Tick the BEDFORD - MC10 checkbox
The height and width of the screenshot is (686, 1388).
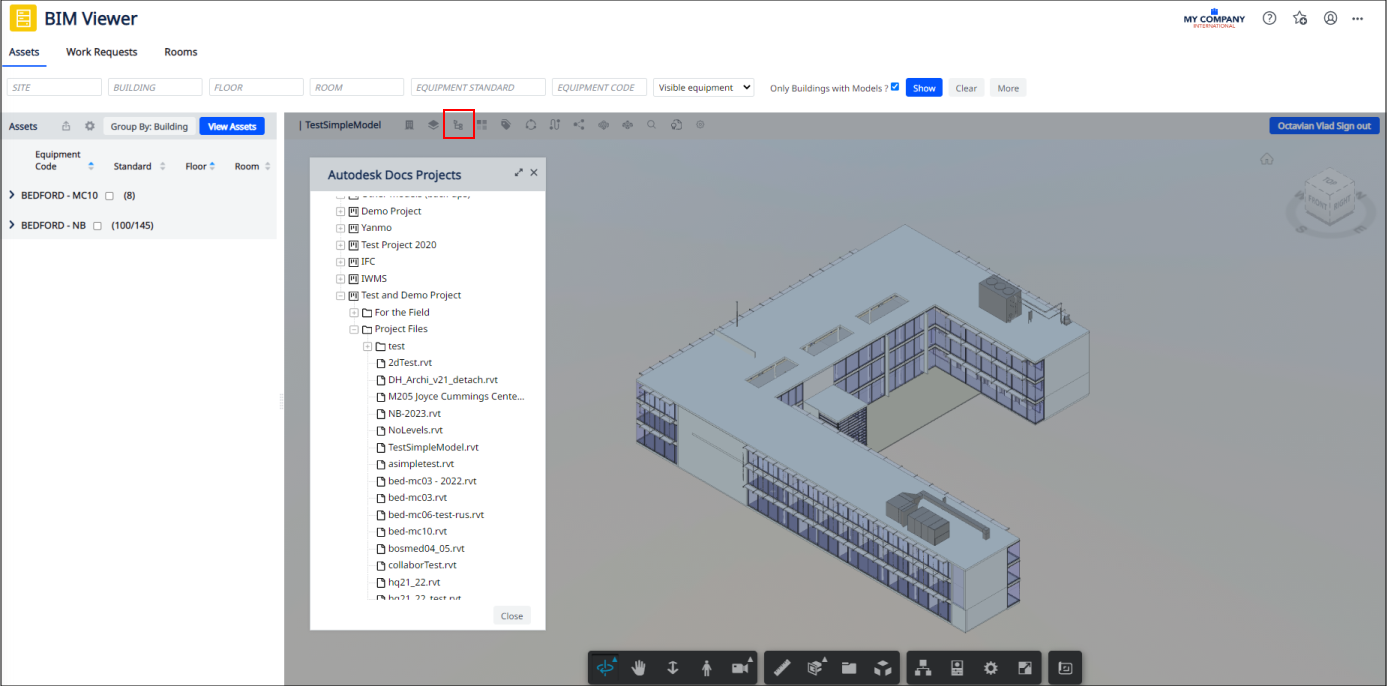click(109, 196)
